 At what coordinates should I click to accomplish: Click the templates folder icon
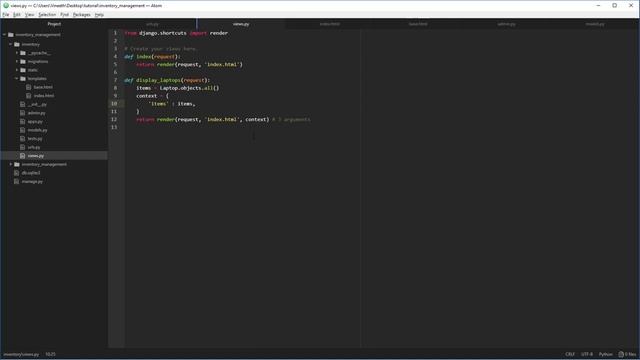pyautogui.click(x=23, y=78)
